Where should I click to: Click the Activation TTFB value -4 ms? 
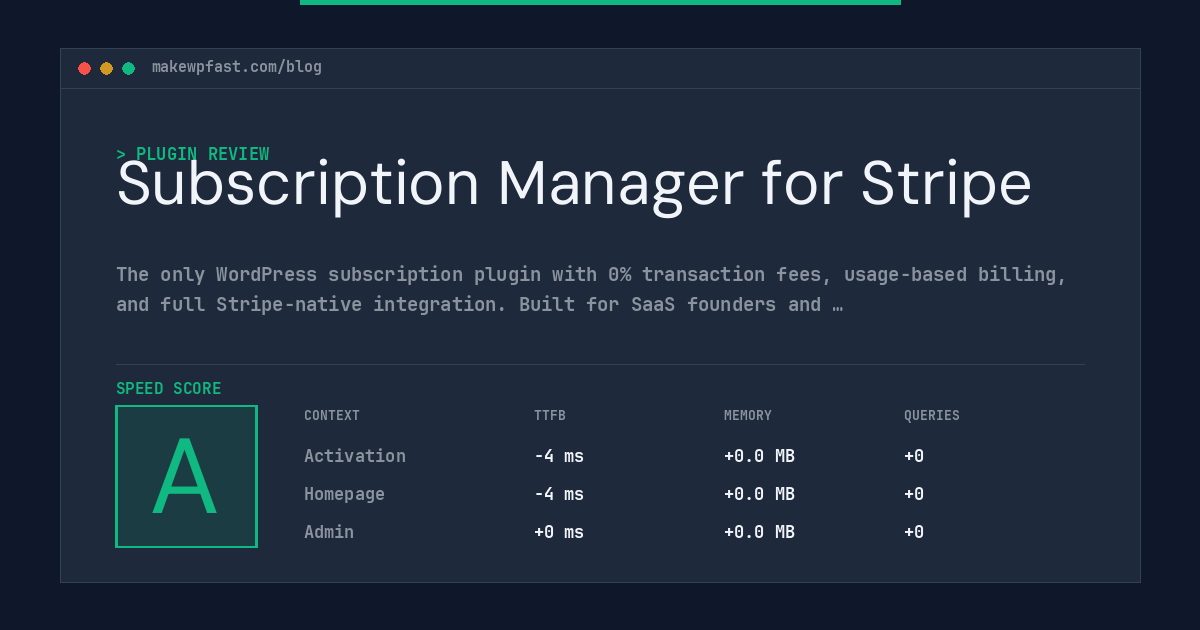coord(559,456)
